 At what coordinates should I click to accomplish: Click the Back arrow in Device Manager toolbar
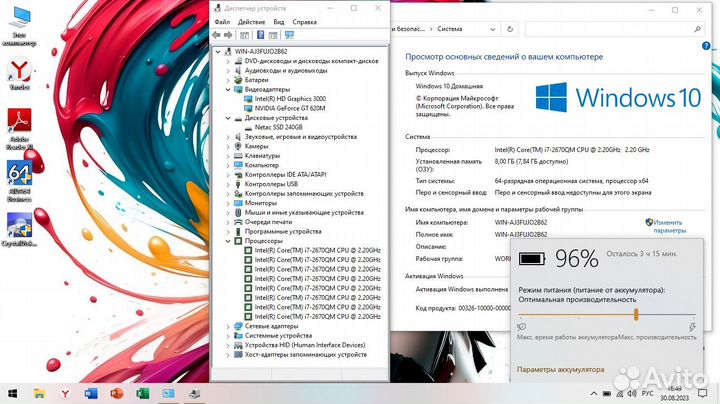tap(217, 35)
